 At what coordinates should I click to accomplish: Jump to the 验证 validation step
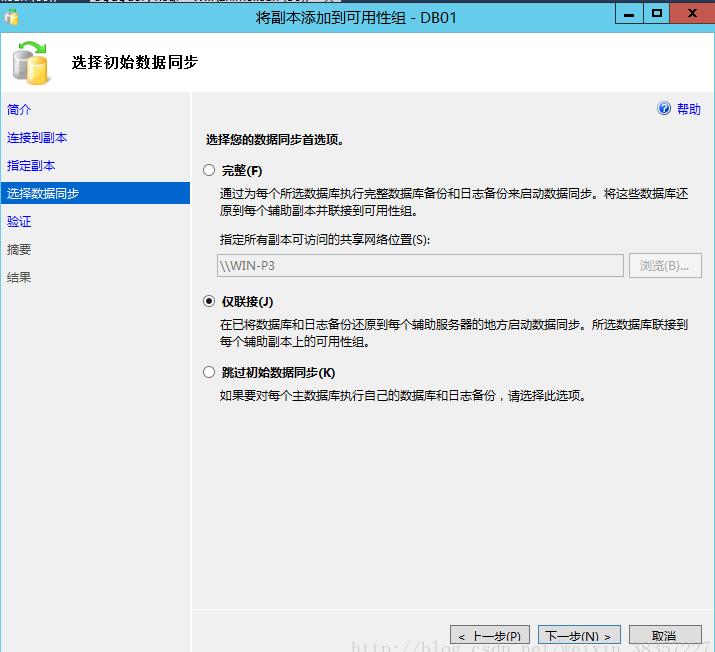click(x=19, y=221)
